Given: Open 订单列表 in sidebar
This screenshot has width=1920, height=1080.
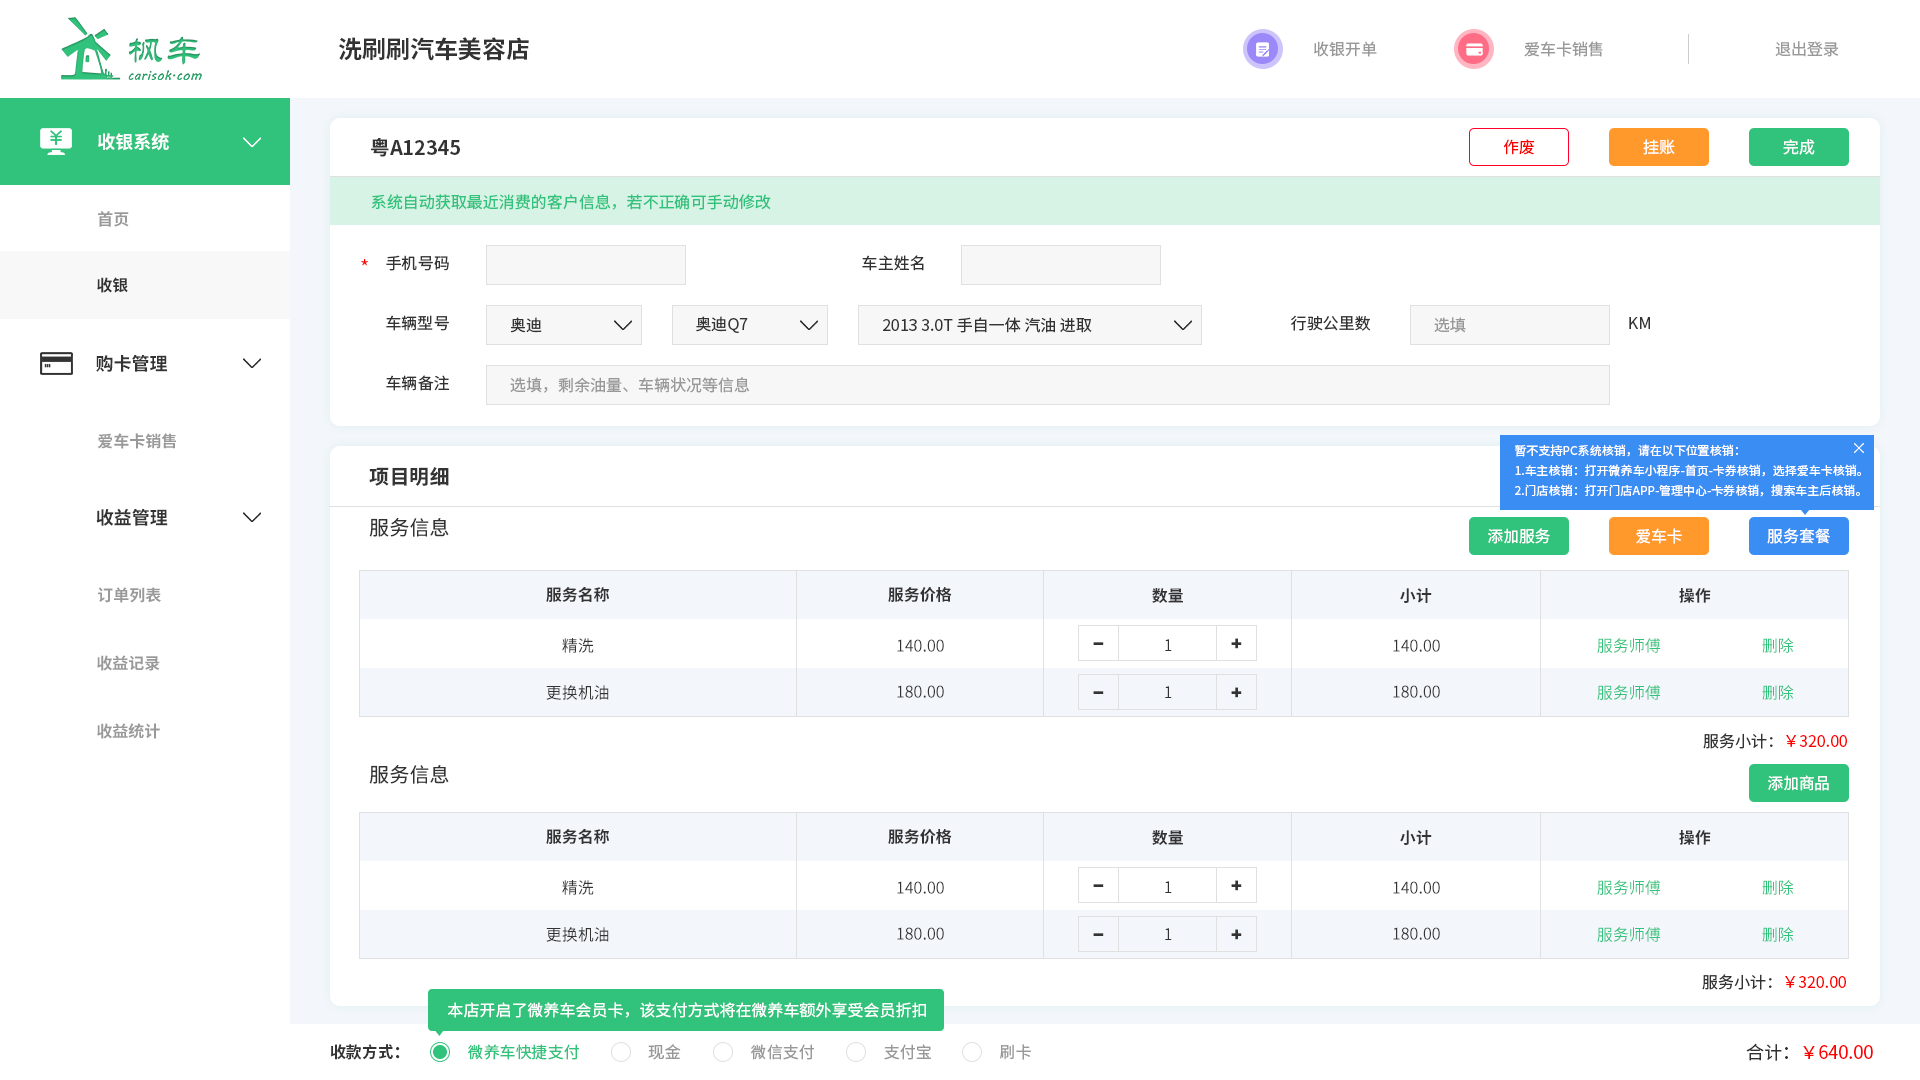Looking at the screenshot, I should [129, 595].
